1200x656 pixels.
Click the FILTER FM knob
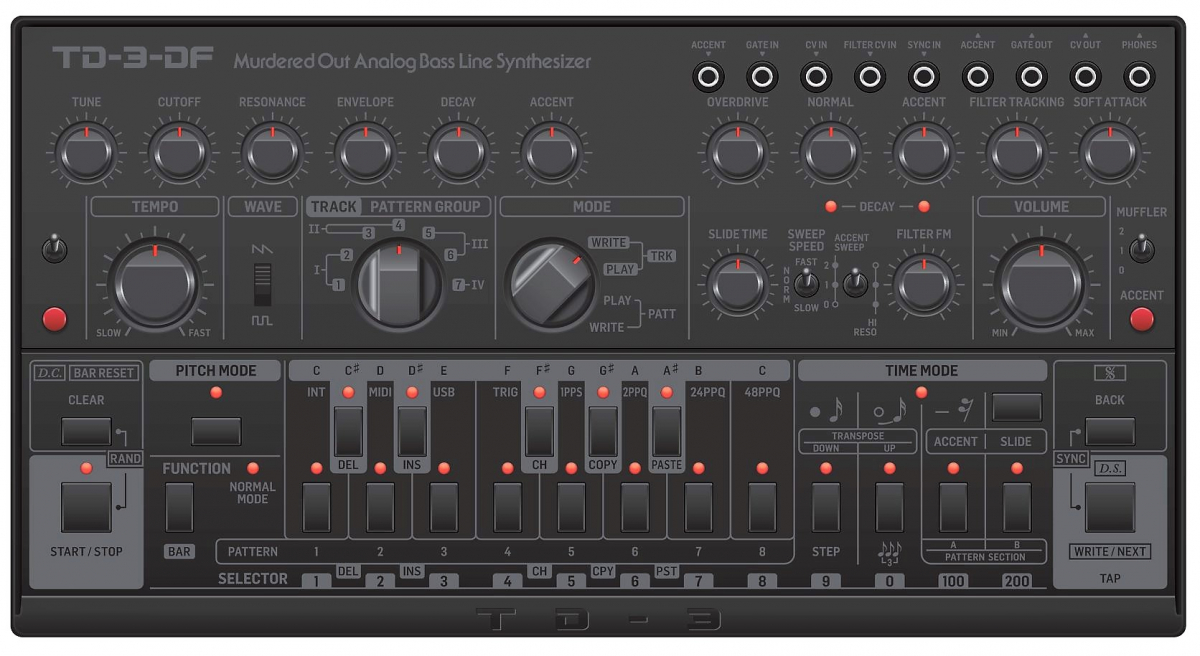point(924,285)
